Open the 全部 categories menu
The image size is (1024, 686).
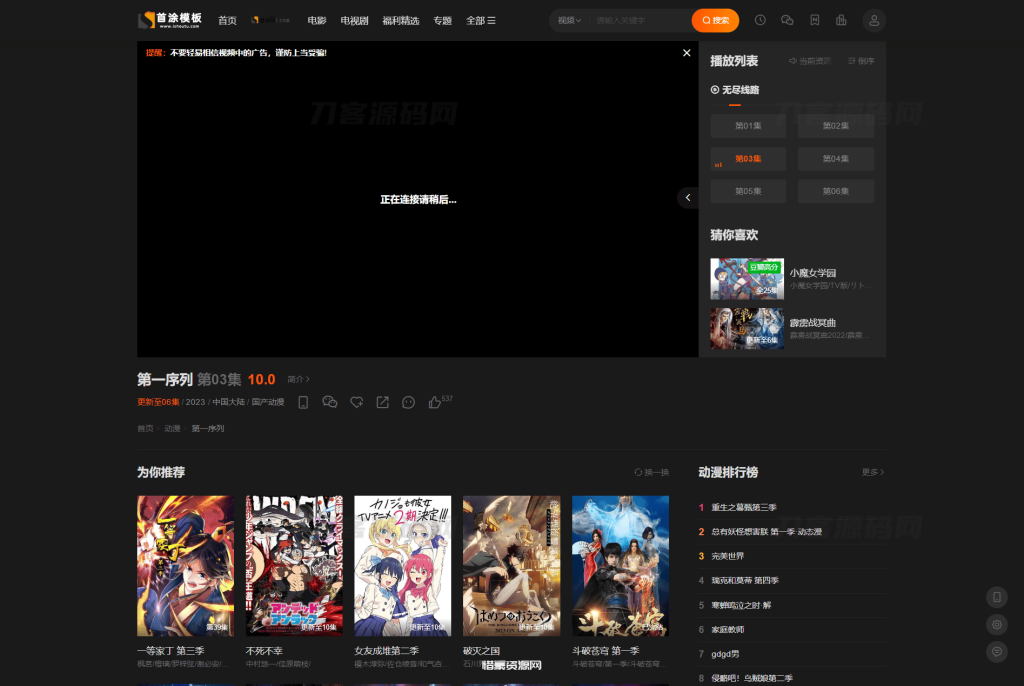point(480,20)
